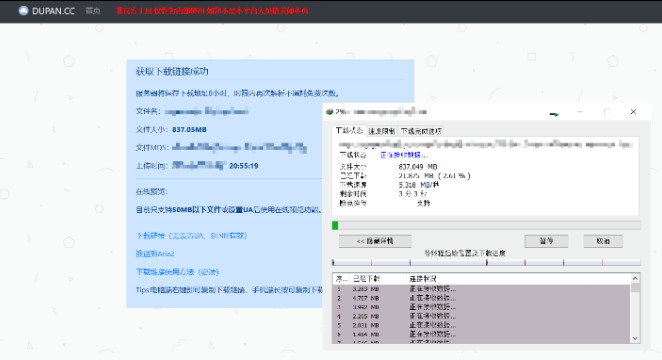Image resolution: width=662 pixels, height=360 pixels.
Task: Select connection row 5 with 2.031 MB
Action: click(481, 325)
